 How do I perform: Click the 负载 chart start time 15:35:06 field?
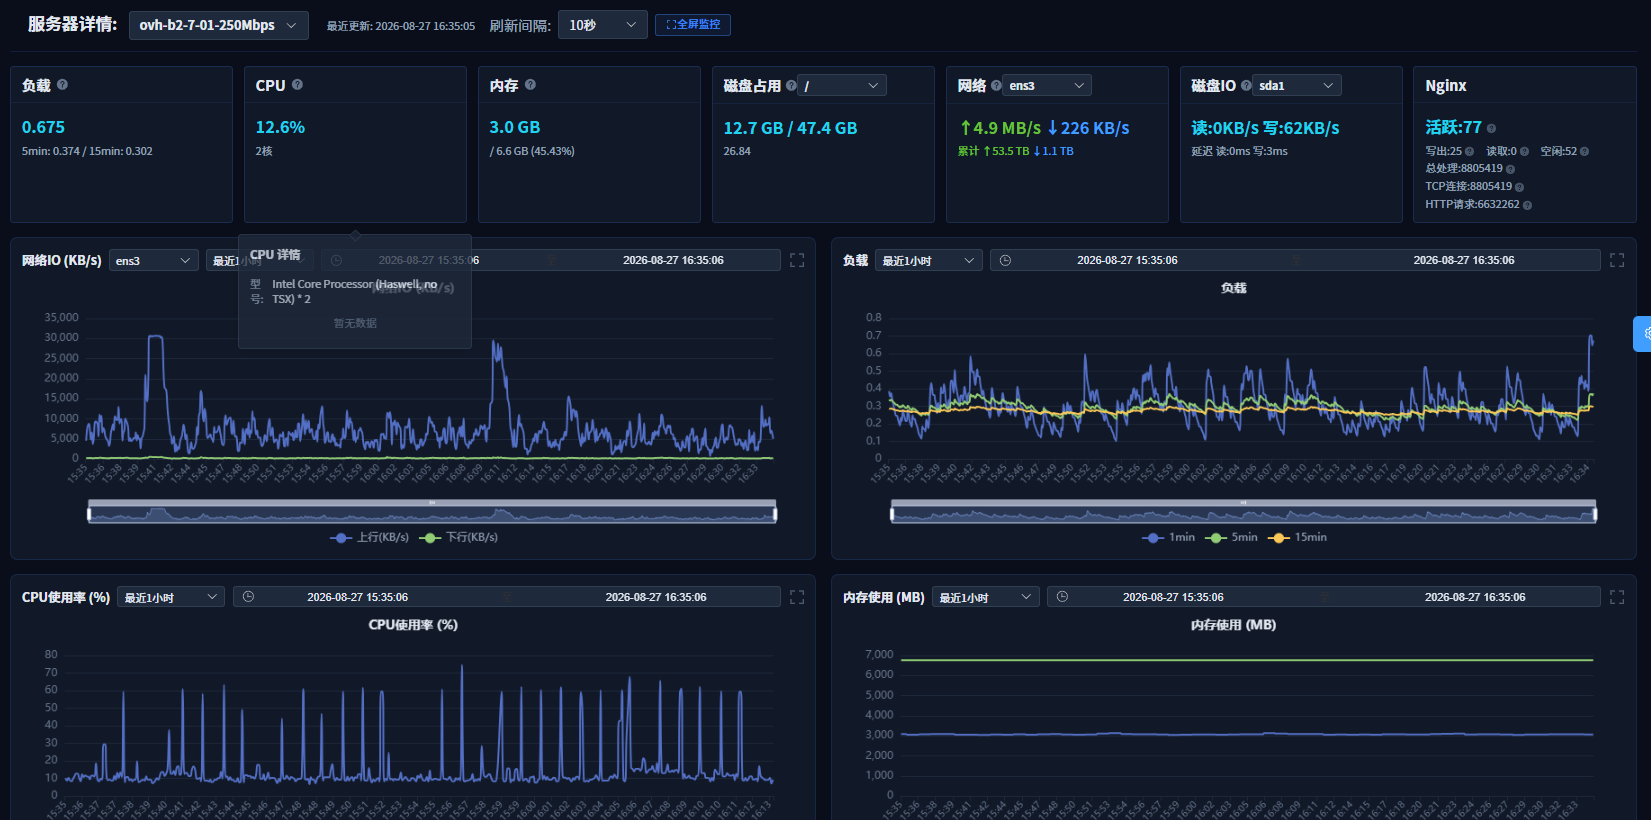1127,260
